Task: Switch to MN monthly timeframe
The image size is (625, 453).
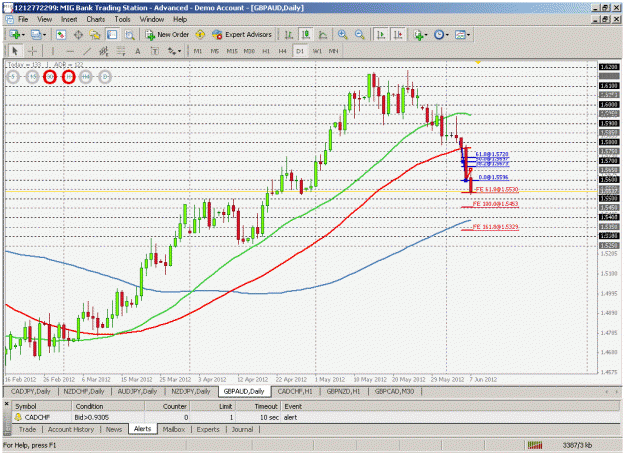Action: pos(333,51)
